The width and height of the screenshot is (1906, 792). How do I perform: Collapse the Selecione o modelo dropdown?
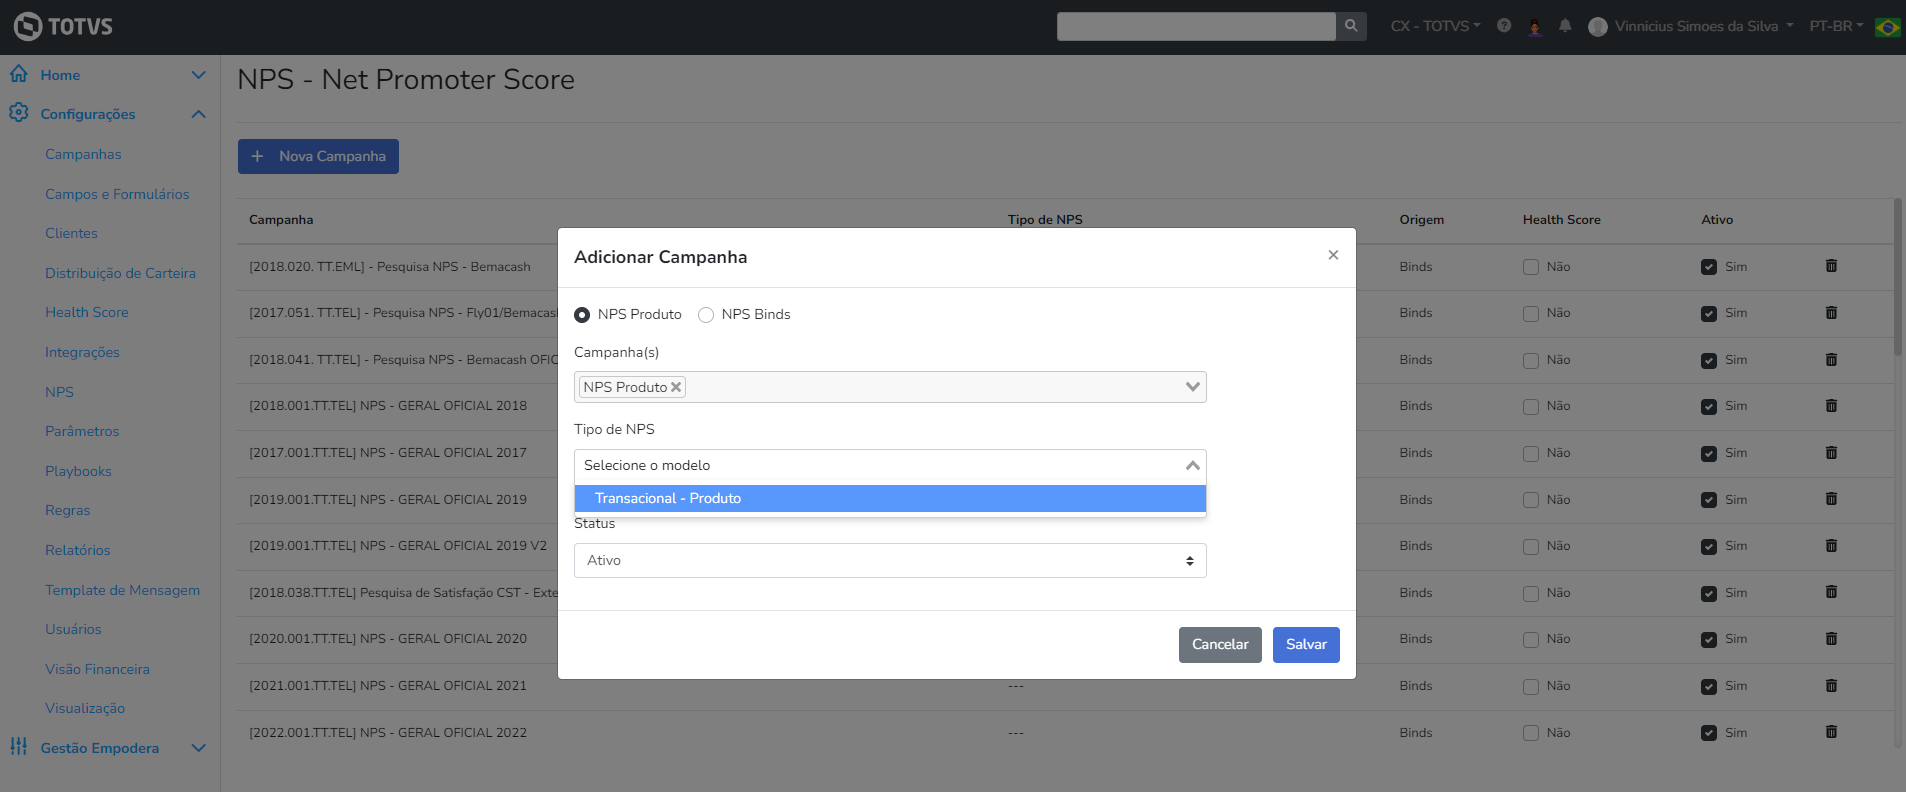tap(1192, 466)
